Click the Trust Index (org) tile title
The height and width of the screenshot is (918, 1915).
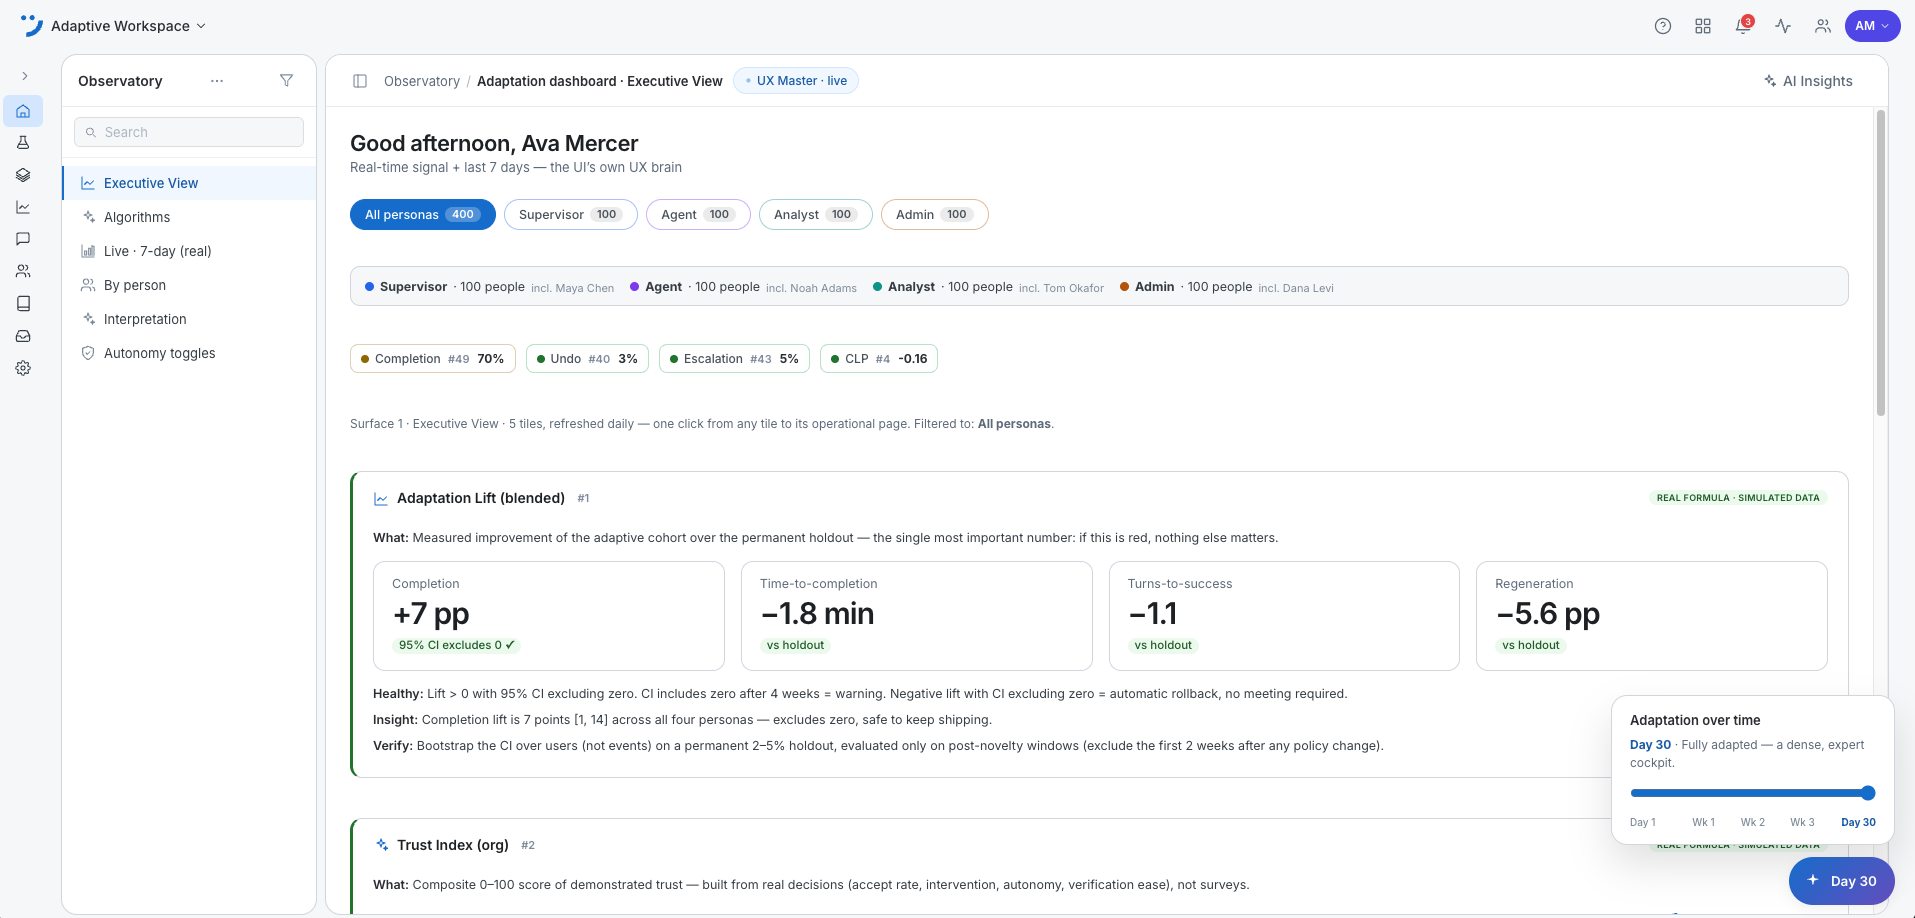pyautogui.click(x=453, y=845)
